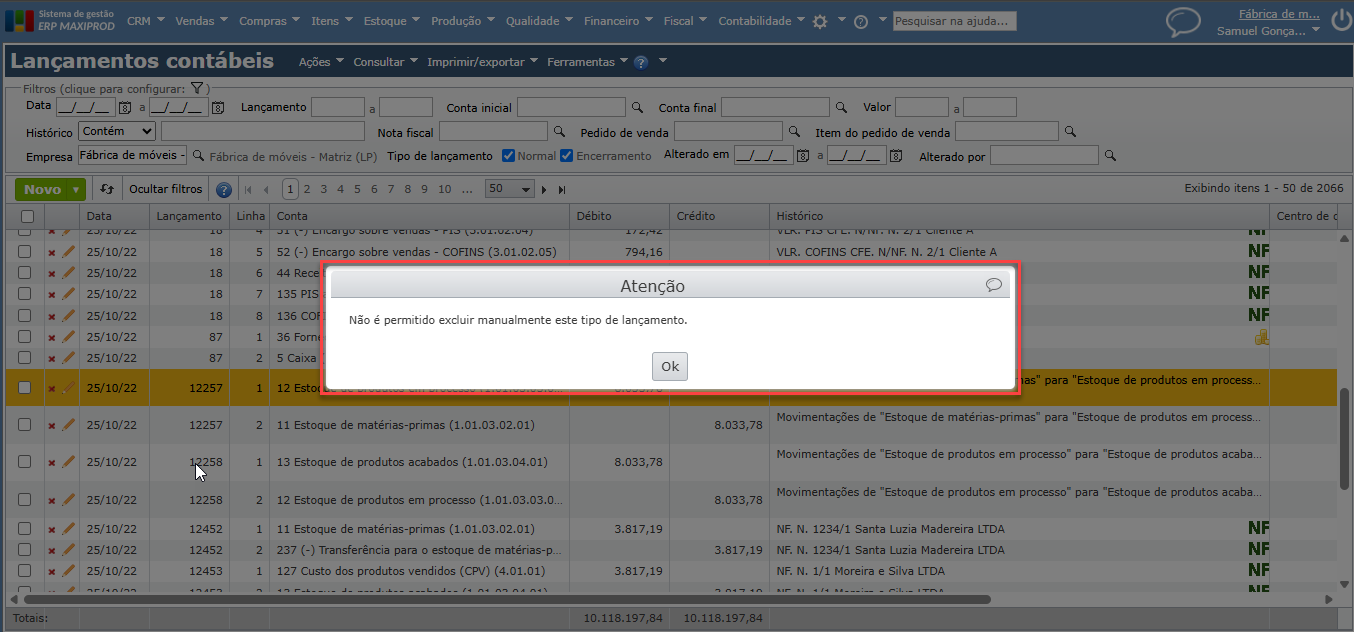Click the chat bubble icon in the Atenção dialog
The image size is (1354, 632).
pos(993,285)
